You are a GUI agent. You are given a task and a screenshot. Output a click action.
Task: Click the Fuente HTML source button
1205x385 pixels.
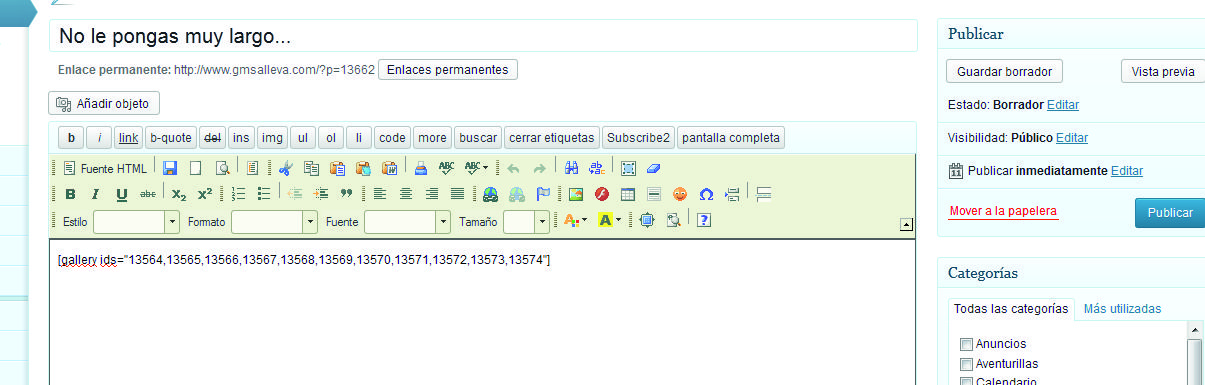(105, 168)
